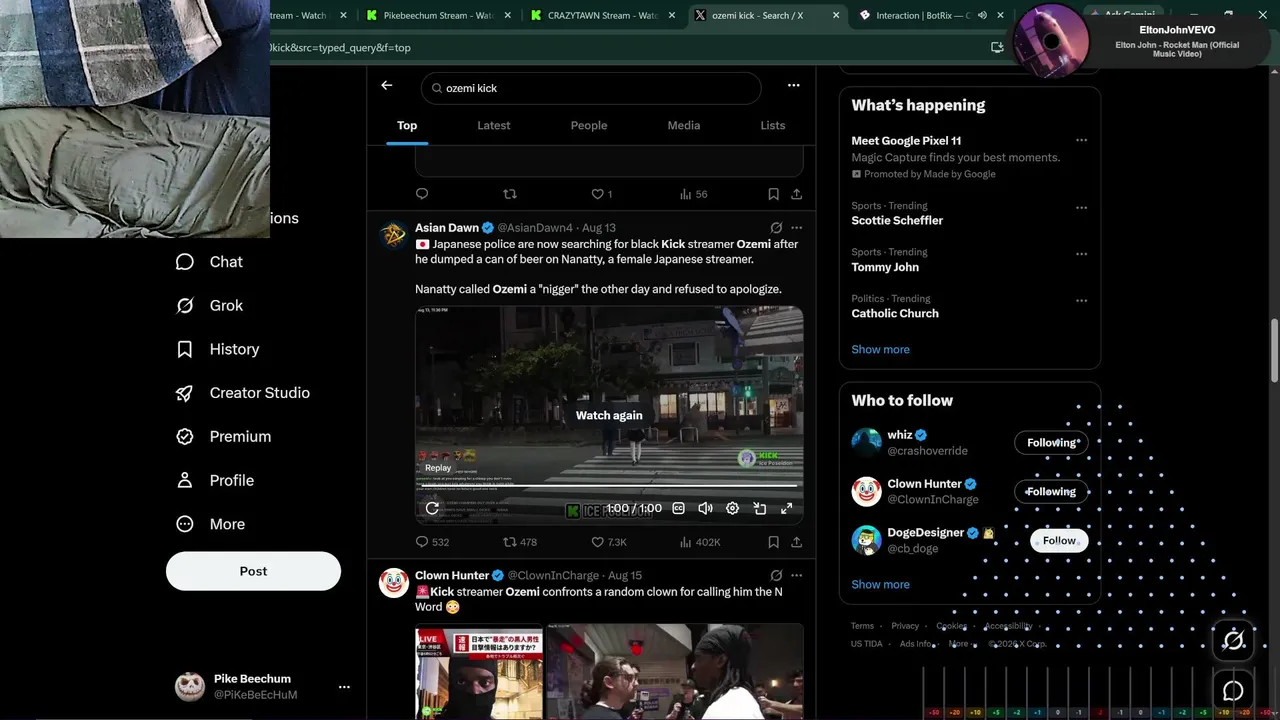Open search options three-dot menu

[793, 86]
